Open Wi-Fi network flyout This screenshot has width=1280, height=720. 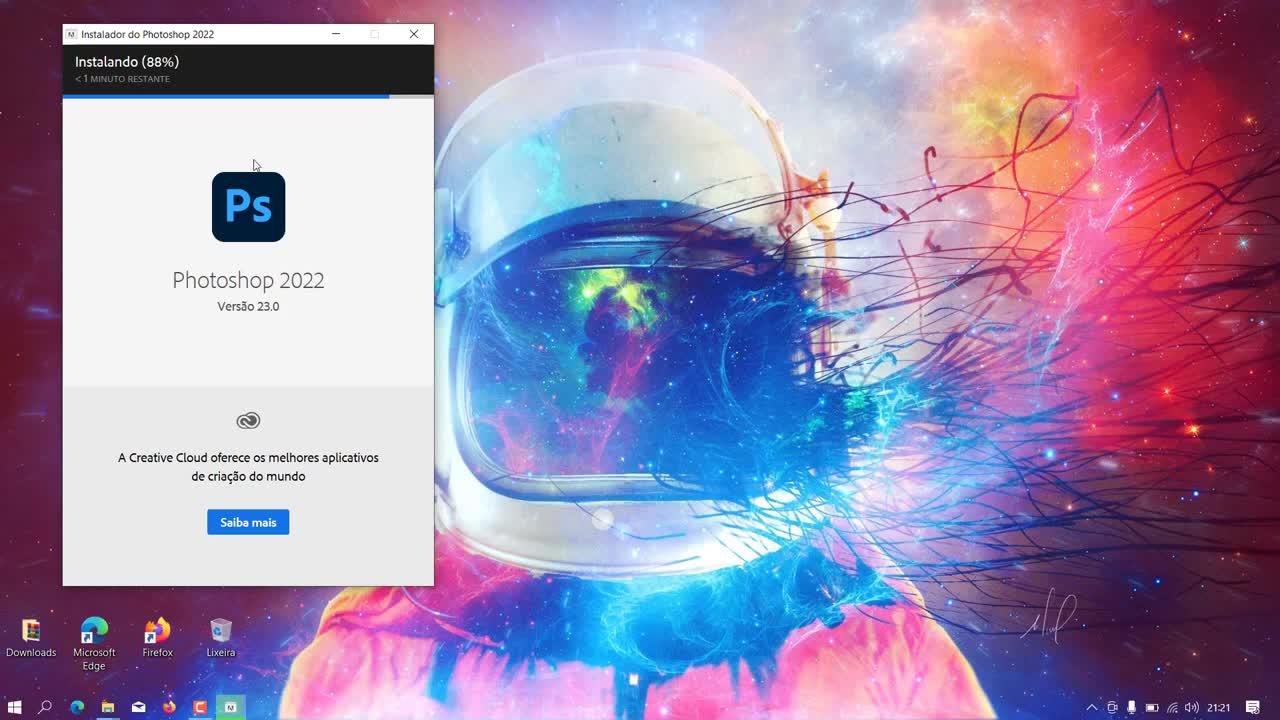click(1172, 707)
